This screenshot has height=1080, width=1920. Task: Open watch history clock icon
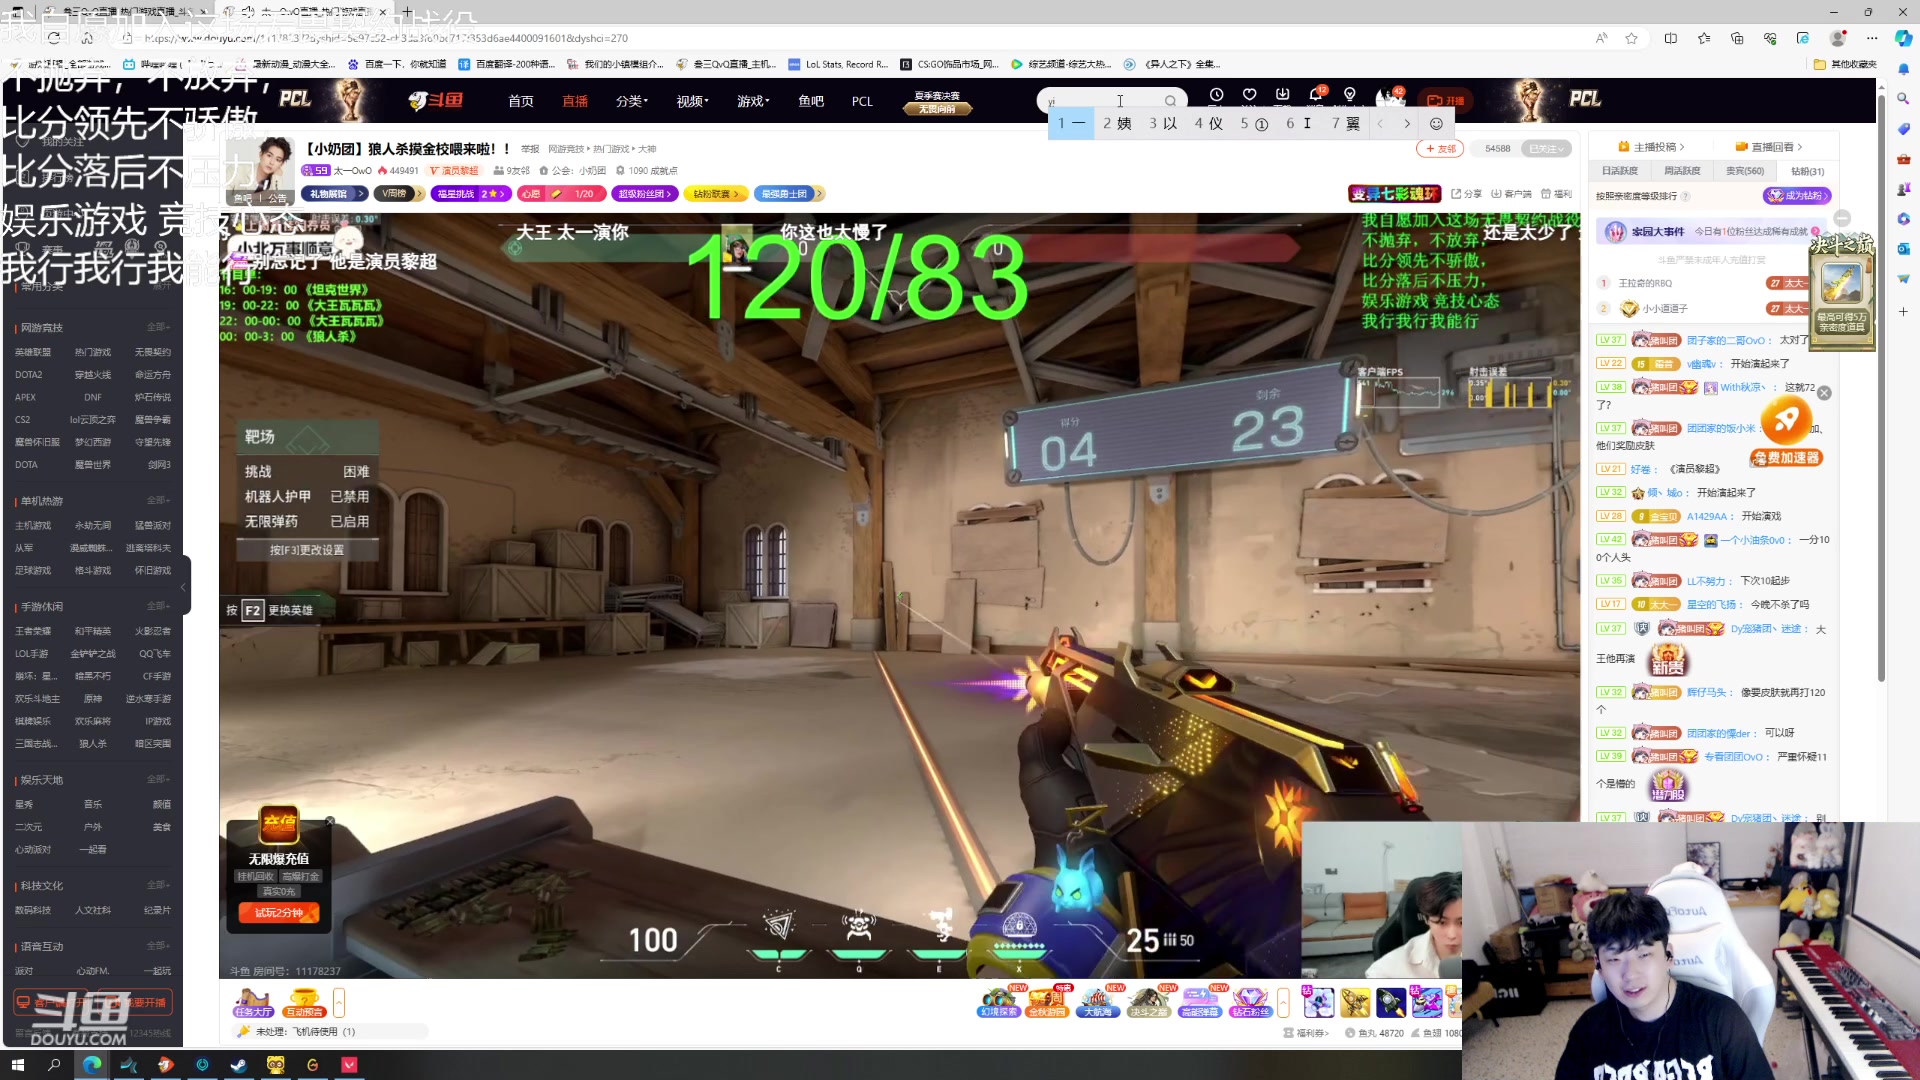pyautogui.click(x=1216, y=95)
